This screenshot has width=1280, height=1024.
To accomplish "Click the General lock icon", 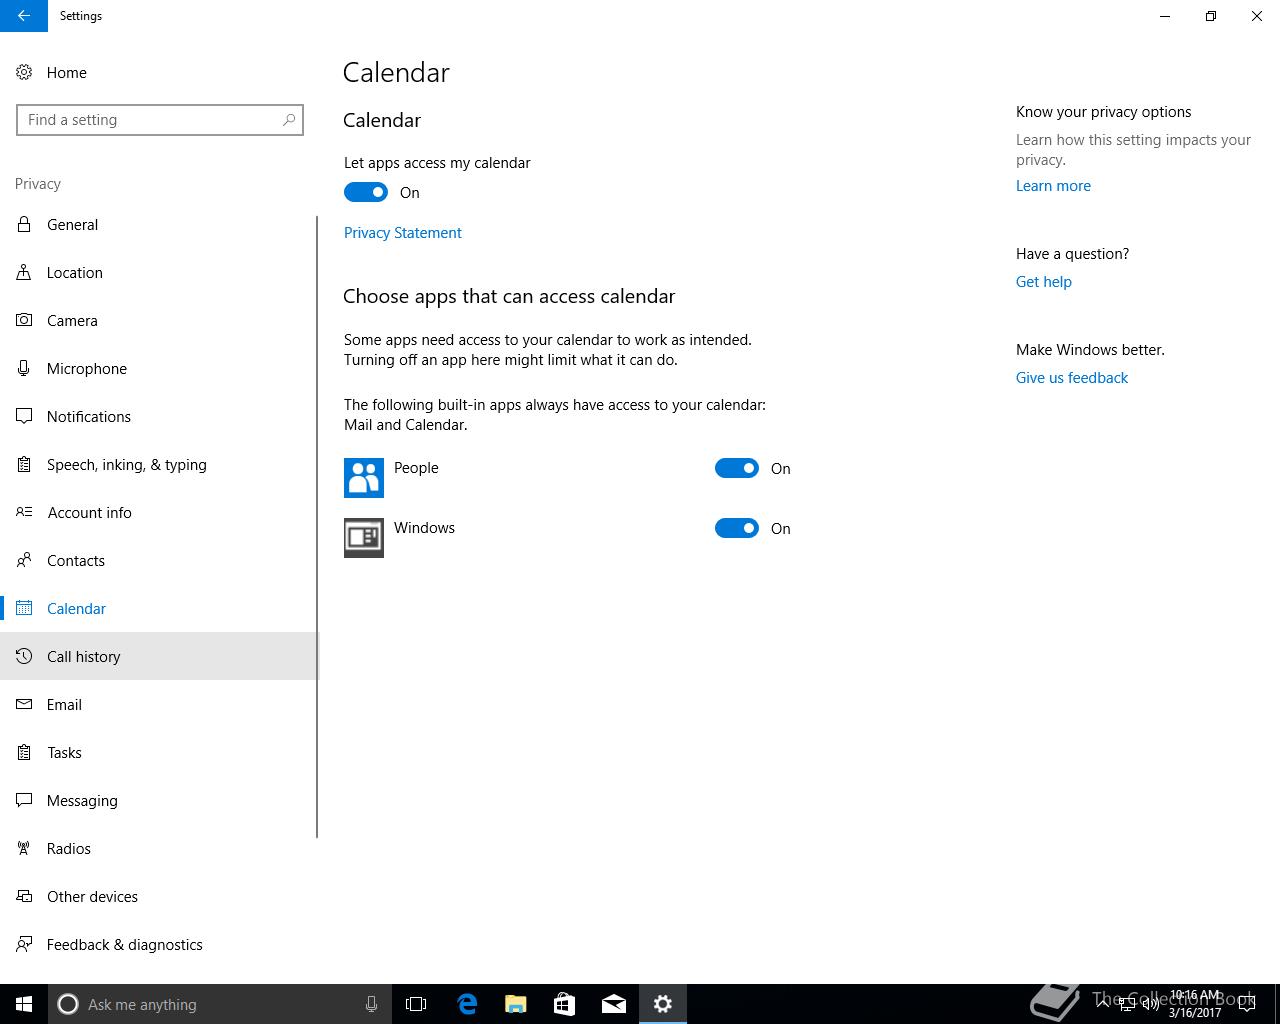I will click(24, 224).
